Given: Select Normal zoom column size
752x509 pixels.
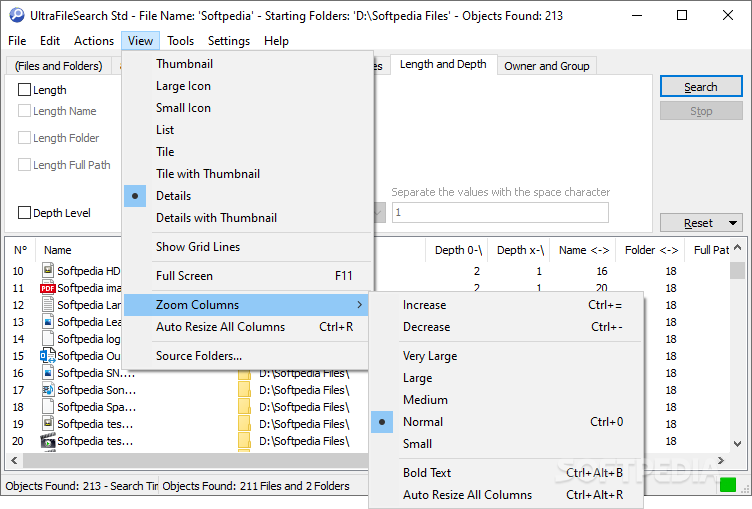Looking at the screenshot, I should pyautogui.click(x=506, y=422).
